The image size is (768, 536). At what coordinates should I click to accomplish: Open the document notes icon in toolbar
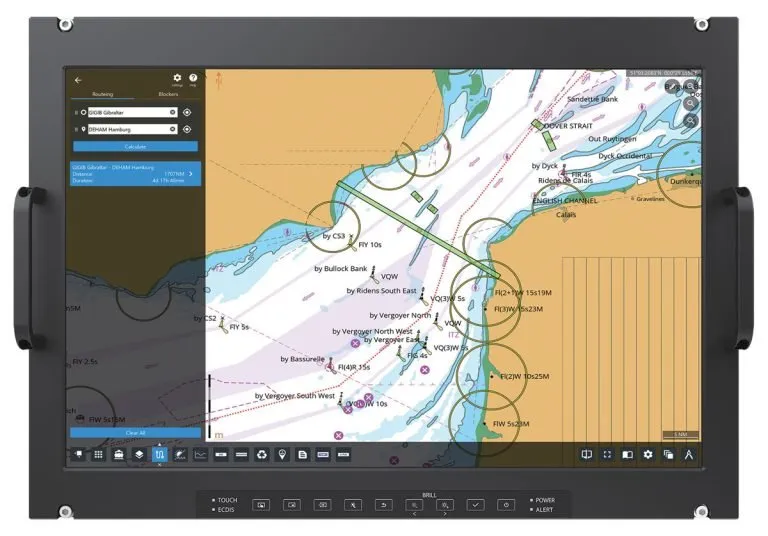(303, 455)
